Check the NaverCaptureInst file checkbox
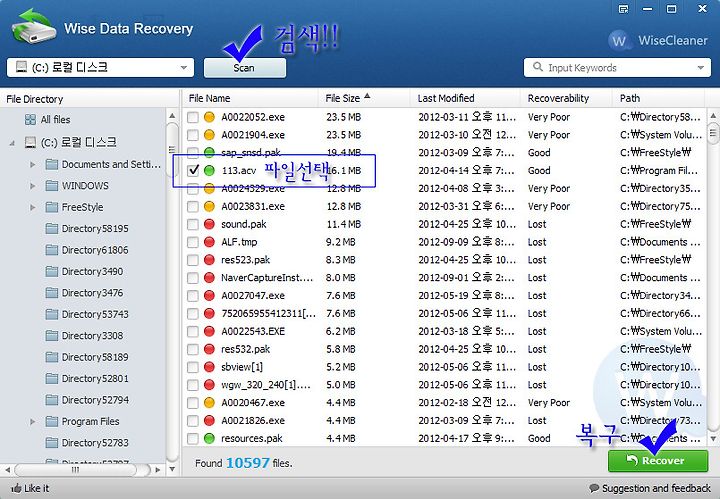 193,278
